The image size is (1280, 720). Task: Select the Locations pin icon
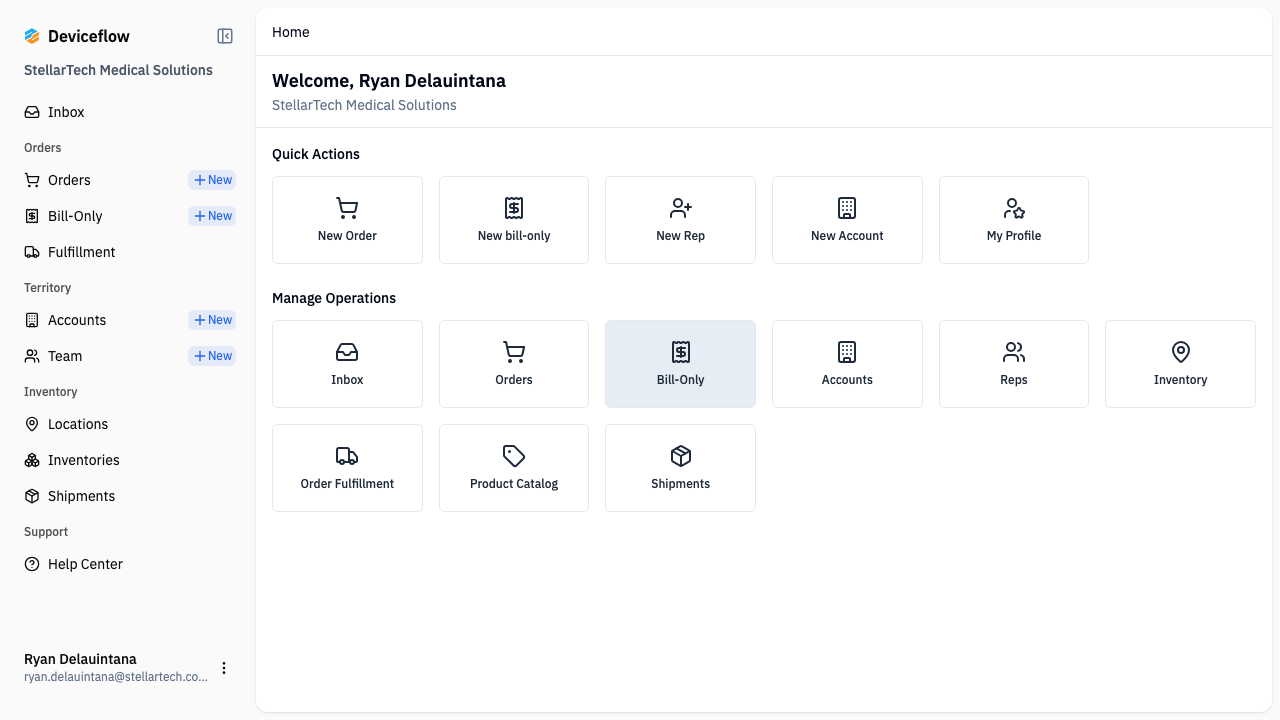pyautogui.click(x=31, y=424)
